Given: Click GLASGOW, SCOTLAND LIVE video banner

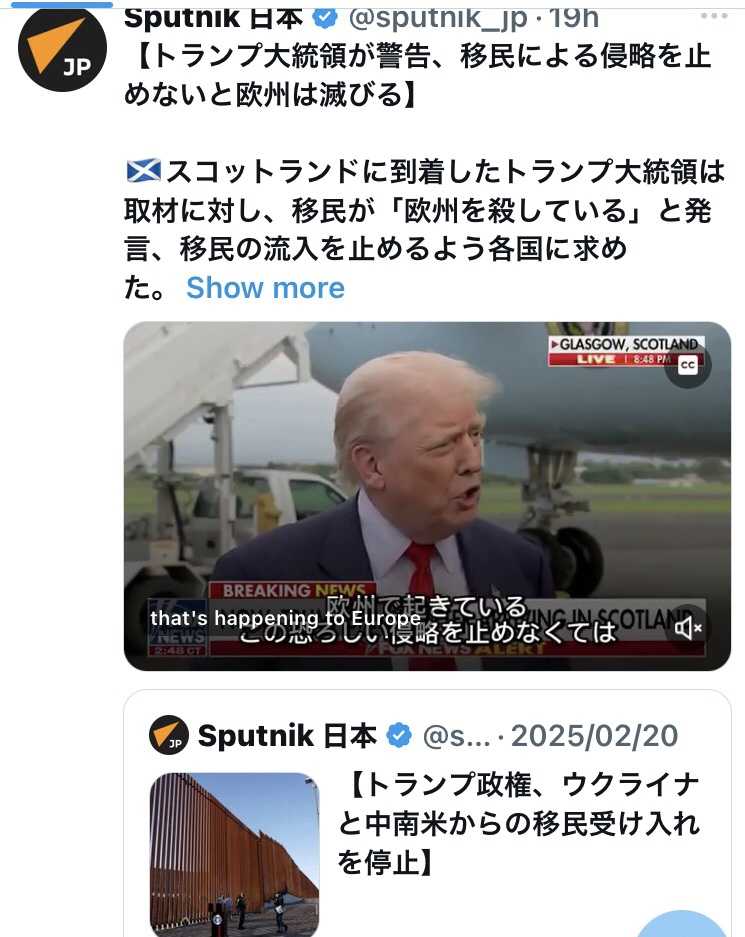Looking at the screenshot, I should [x=626, y=351].
